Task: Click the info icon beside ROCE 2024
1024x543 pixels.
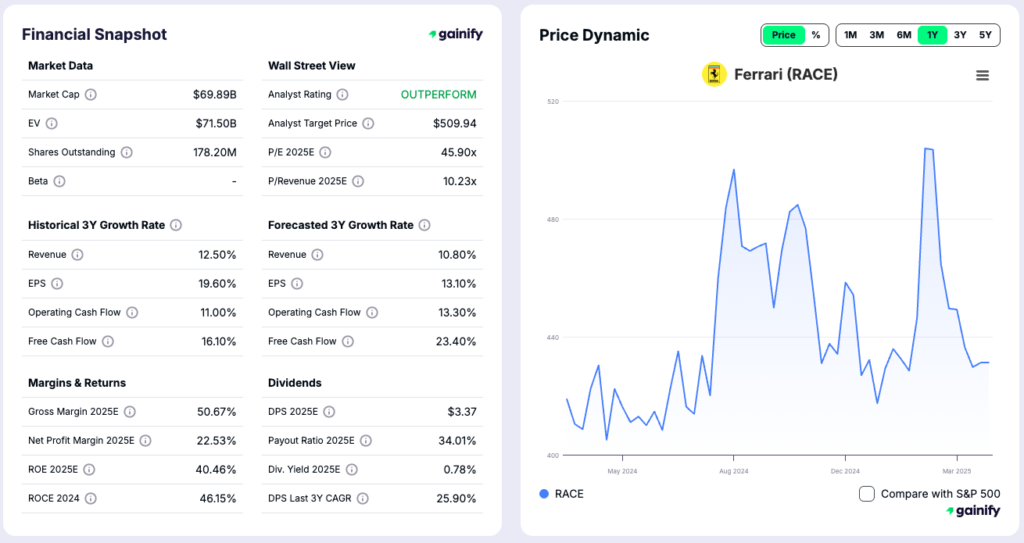Action: pos(91,498)
